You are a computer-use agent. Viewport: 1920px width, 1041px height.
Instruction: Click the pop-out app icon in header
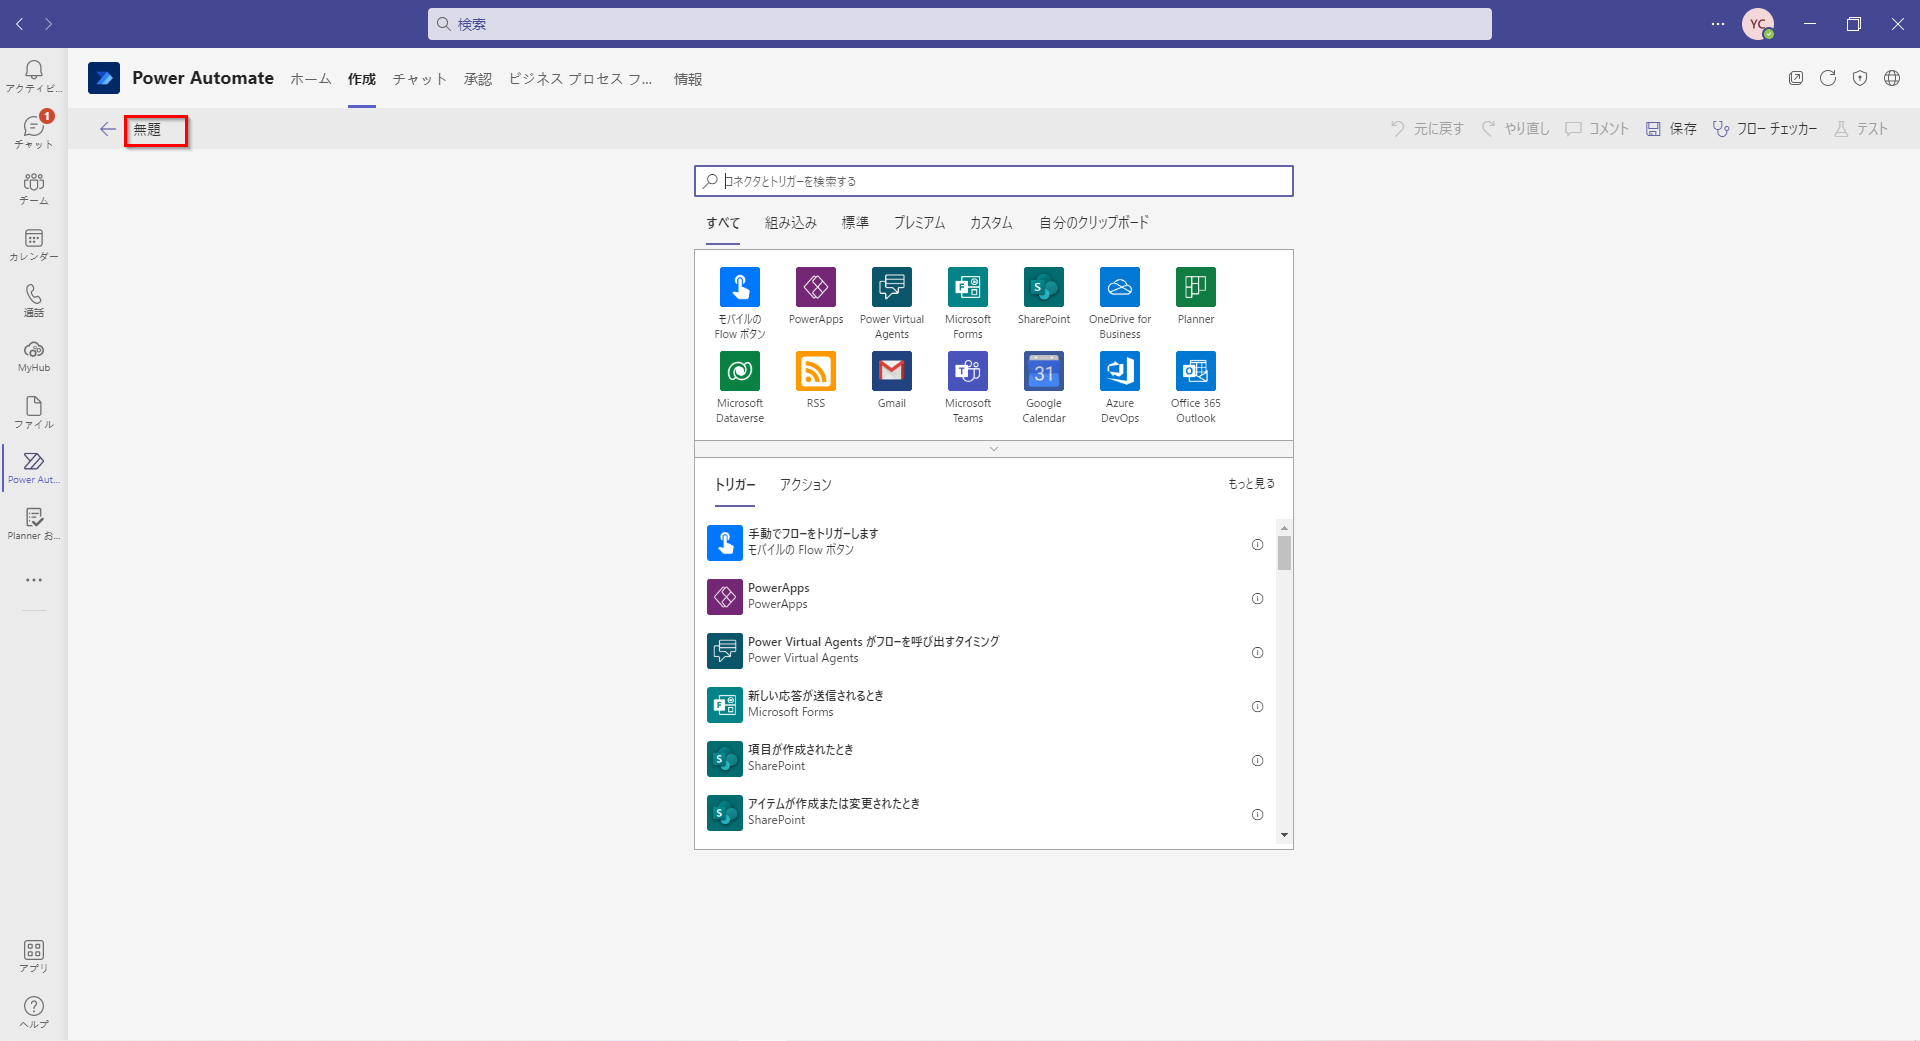pos(1796,78)
